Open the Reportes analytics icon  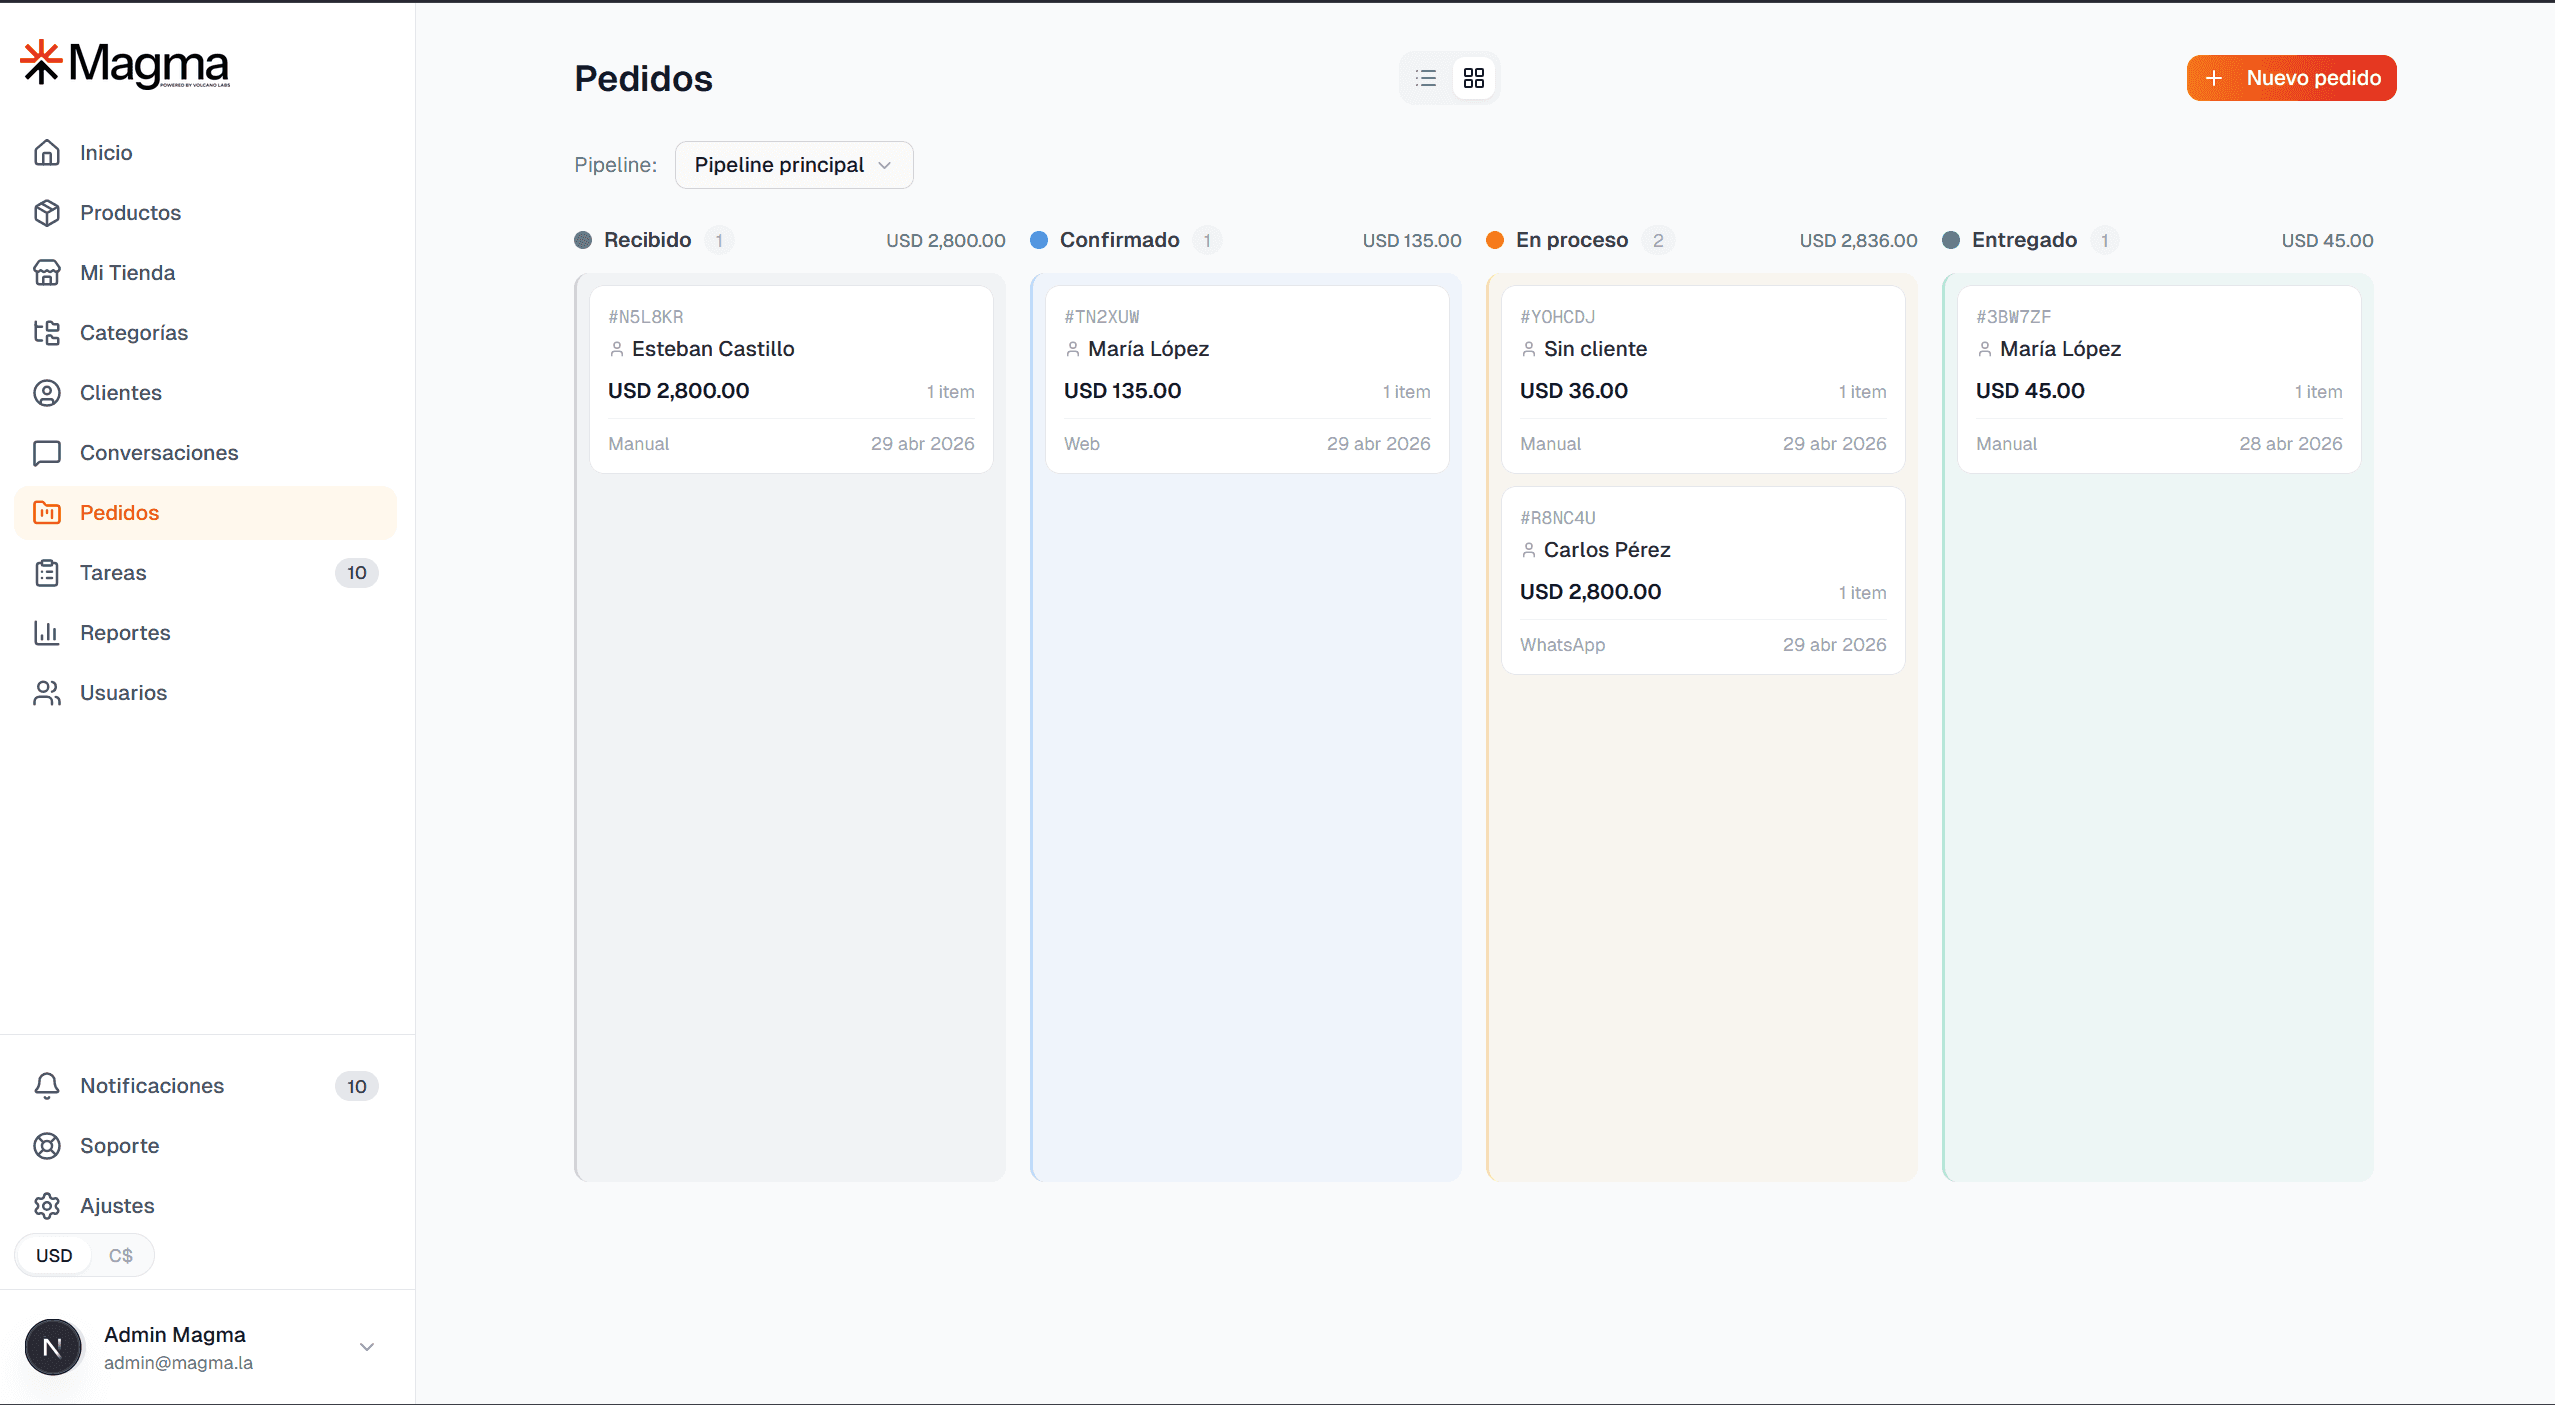click(x=48, y=632)
